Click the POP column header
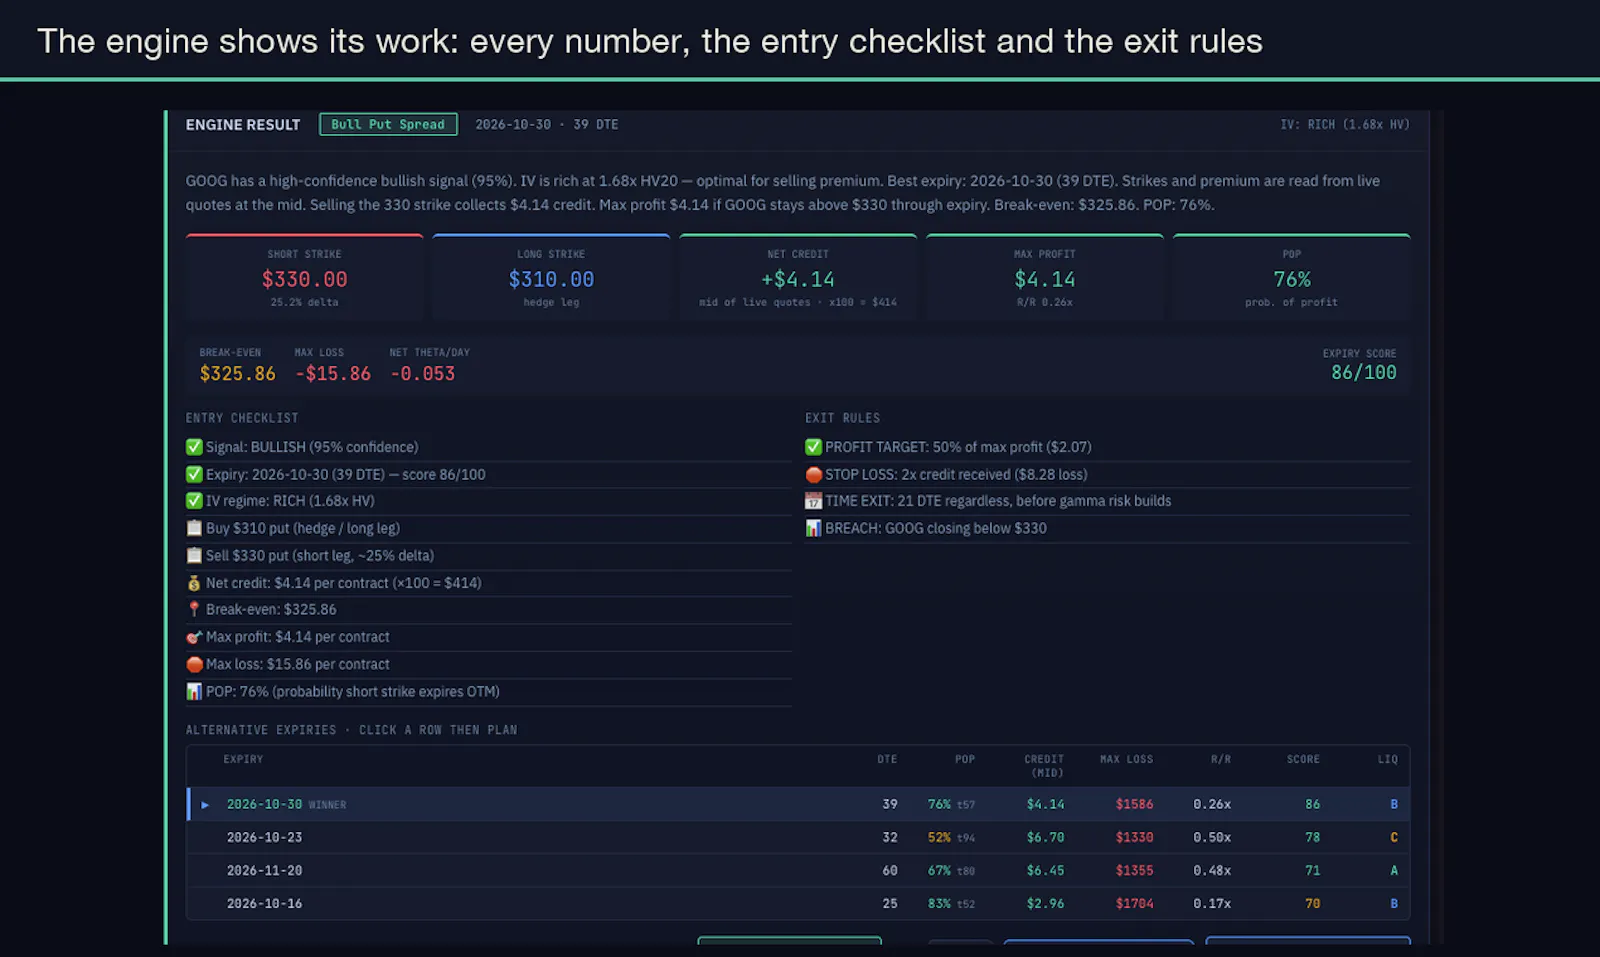This screenshot has width=1600, height=957. tap(965, 759)
